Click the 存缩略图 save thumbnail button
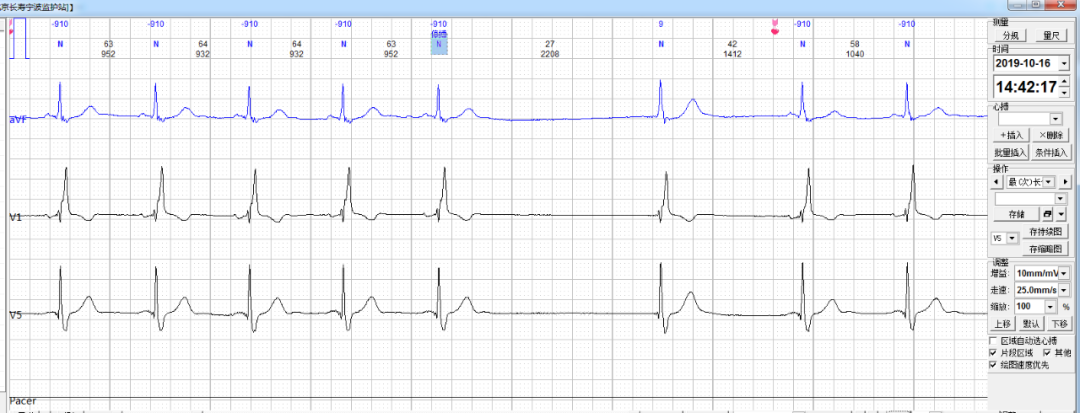The height and width of the screenshot is (413, 1080). [1046, 249]
